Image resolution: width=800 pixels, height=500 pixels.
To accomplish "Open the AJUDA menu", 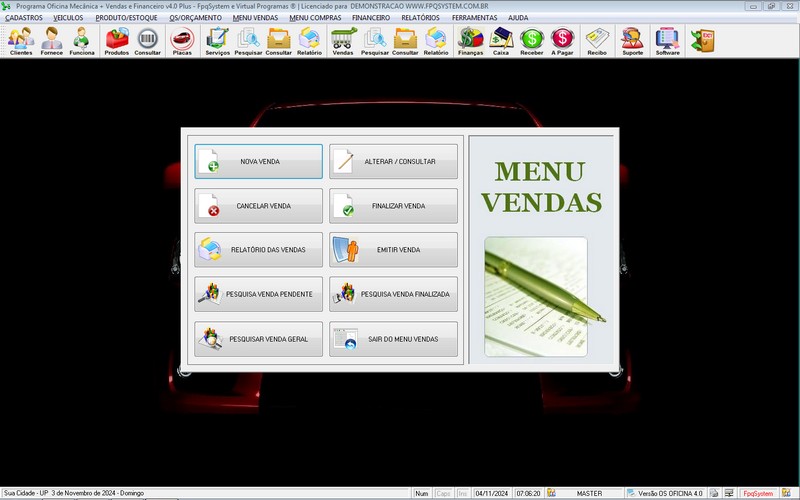I will point(518,18).
